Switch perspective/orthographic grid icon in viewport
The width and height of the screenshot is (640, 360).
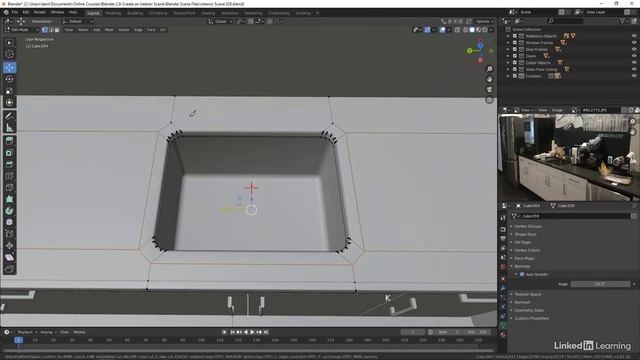pyautogui.click(x=489, y=100)
